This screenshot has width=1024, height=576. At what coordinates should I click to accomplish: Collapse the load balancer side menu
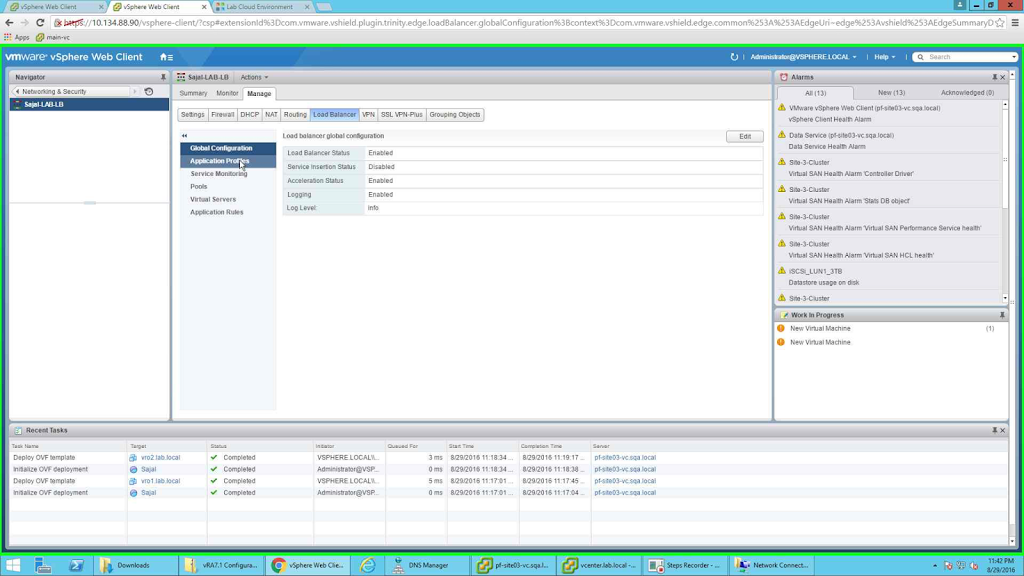[185, 136]
